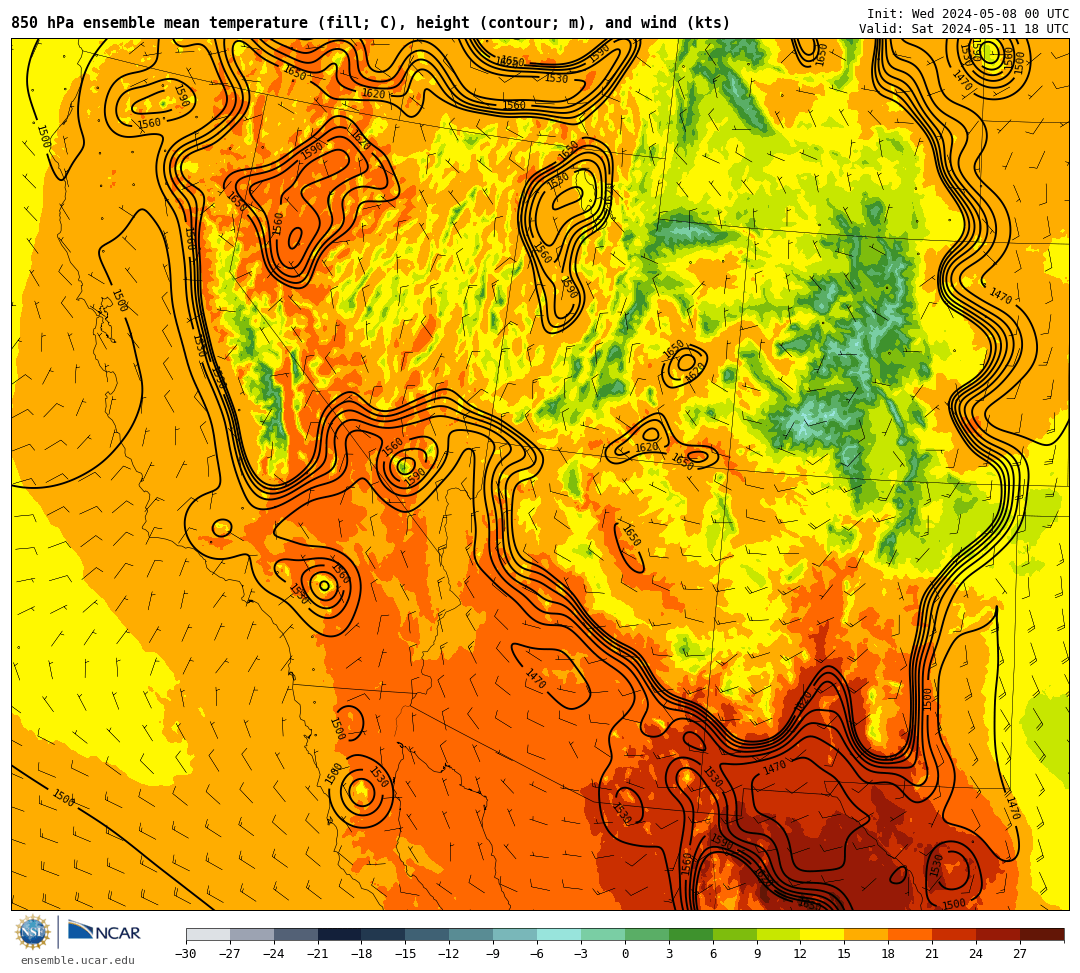The height and width of the screenshot is (973, 1080).
Task: Click the positive '18' colorbar tick label
Action: (x=889, y=954)
